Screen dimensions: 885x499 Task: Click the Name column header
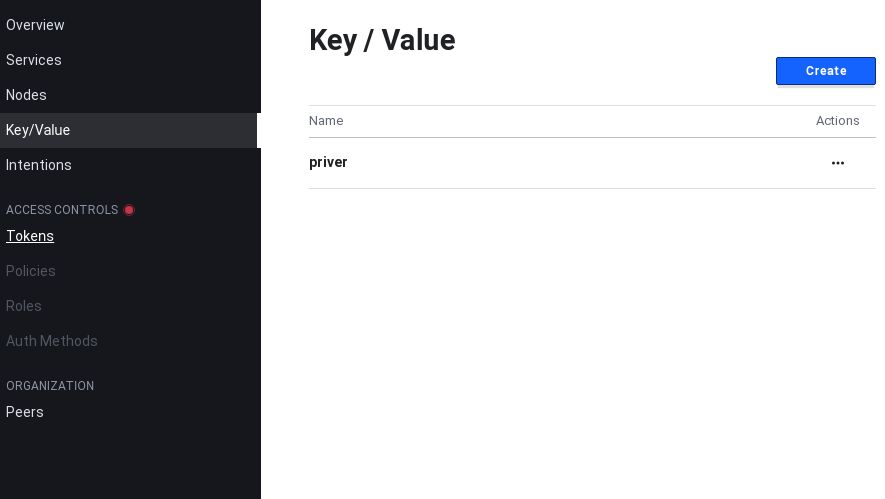[326, 121]
